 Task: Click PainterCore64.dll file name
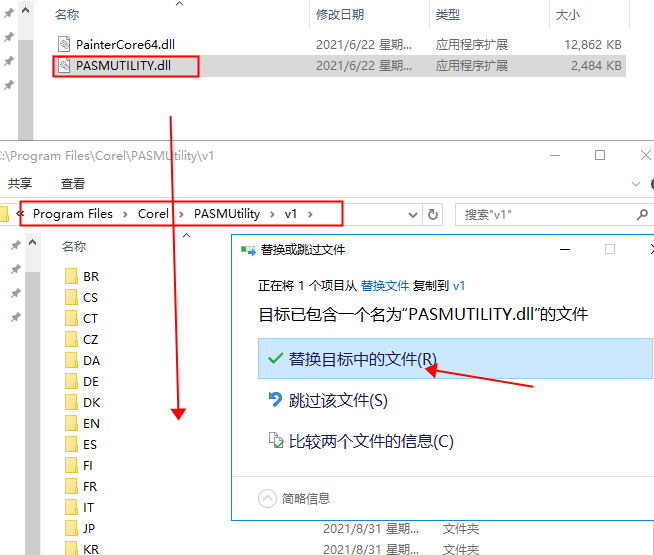(125, 45)
